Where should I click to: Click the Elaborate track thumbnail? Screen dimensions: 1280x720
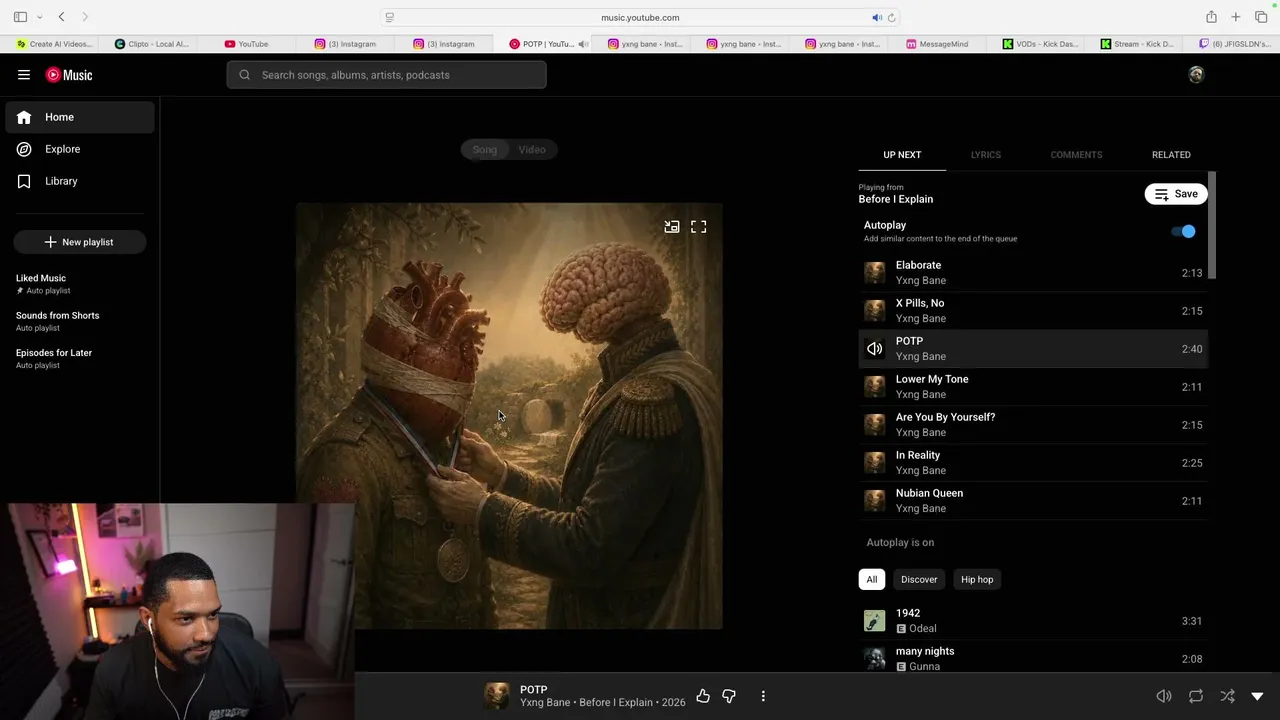click(875, 273)
